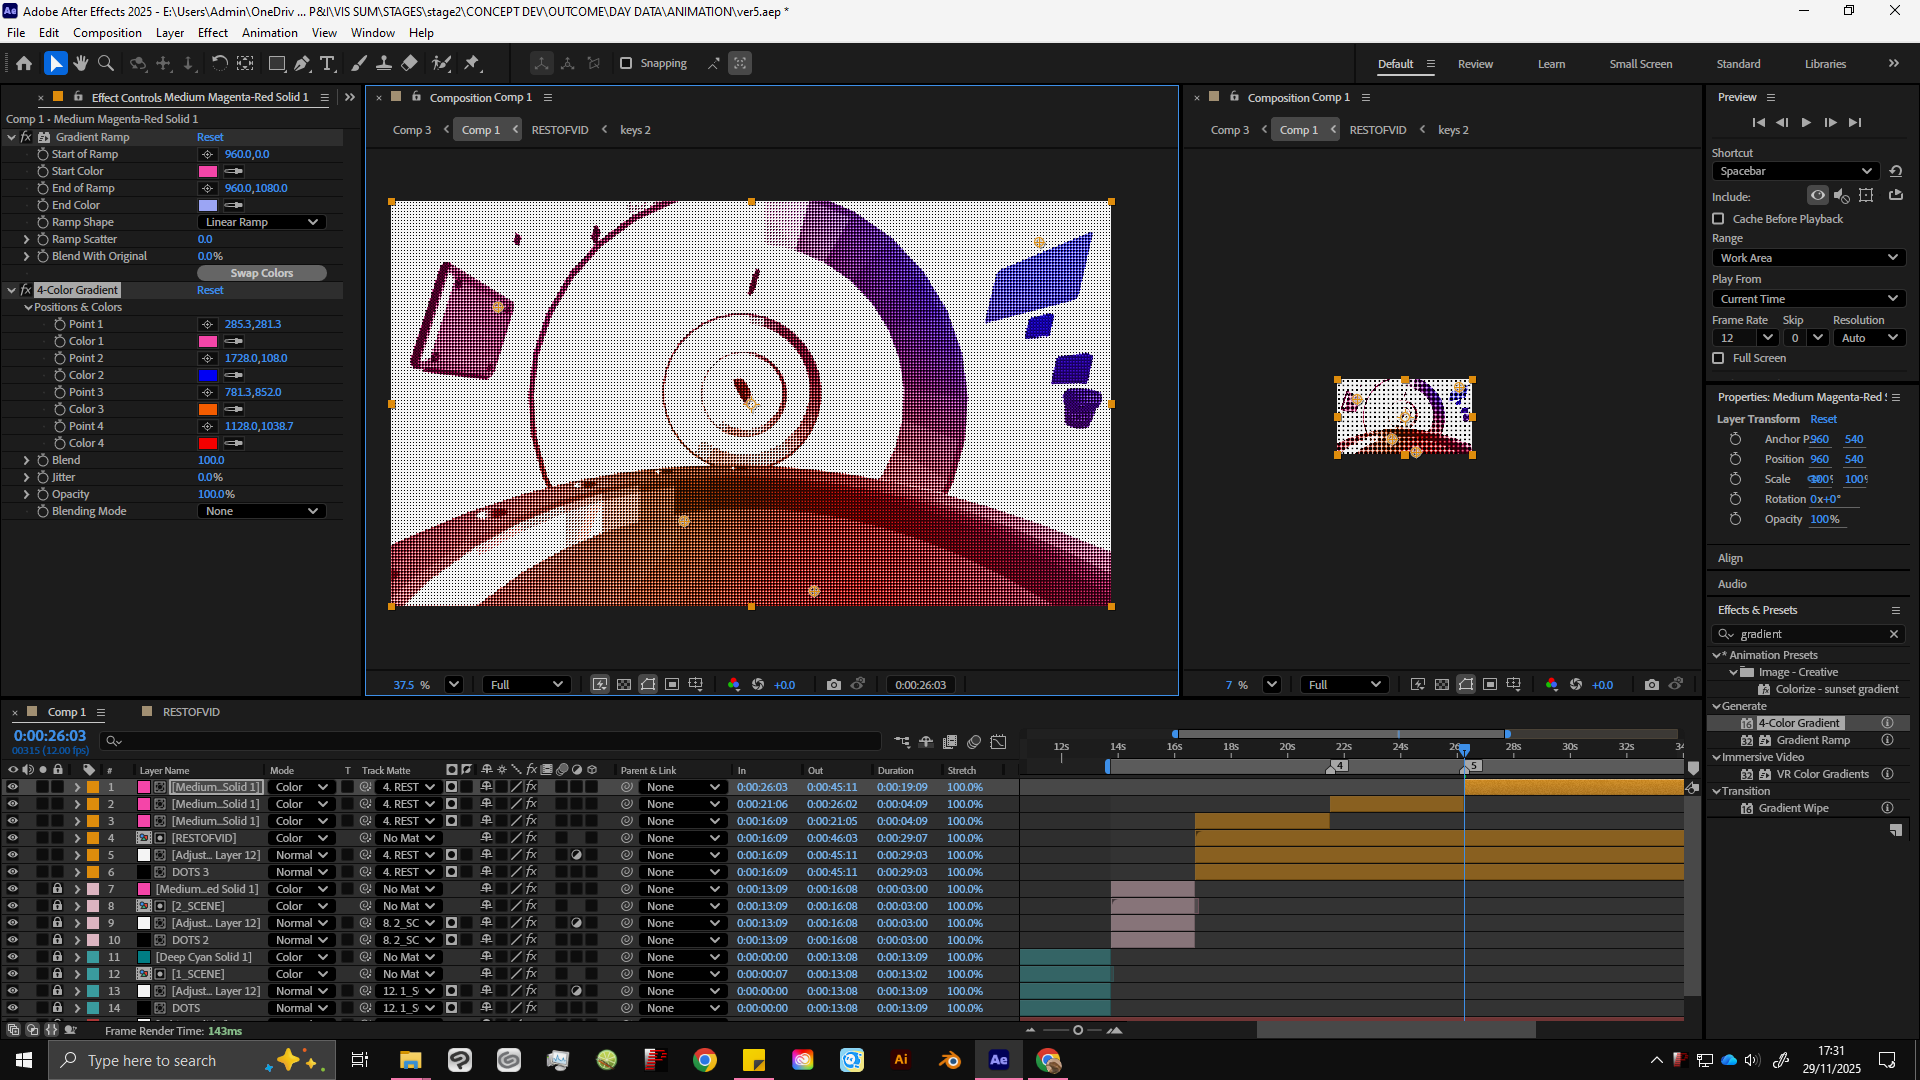Toggle the Snapping checkbox
The height and width of the screenshot is (1080, 1920).
pyautogui.click(x=626, y=63)
